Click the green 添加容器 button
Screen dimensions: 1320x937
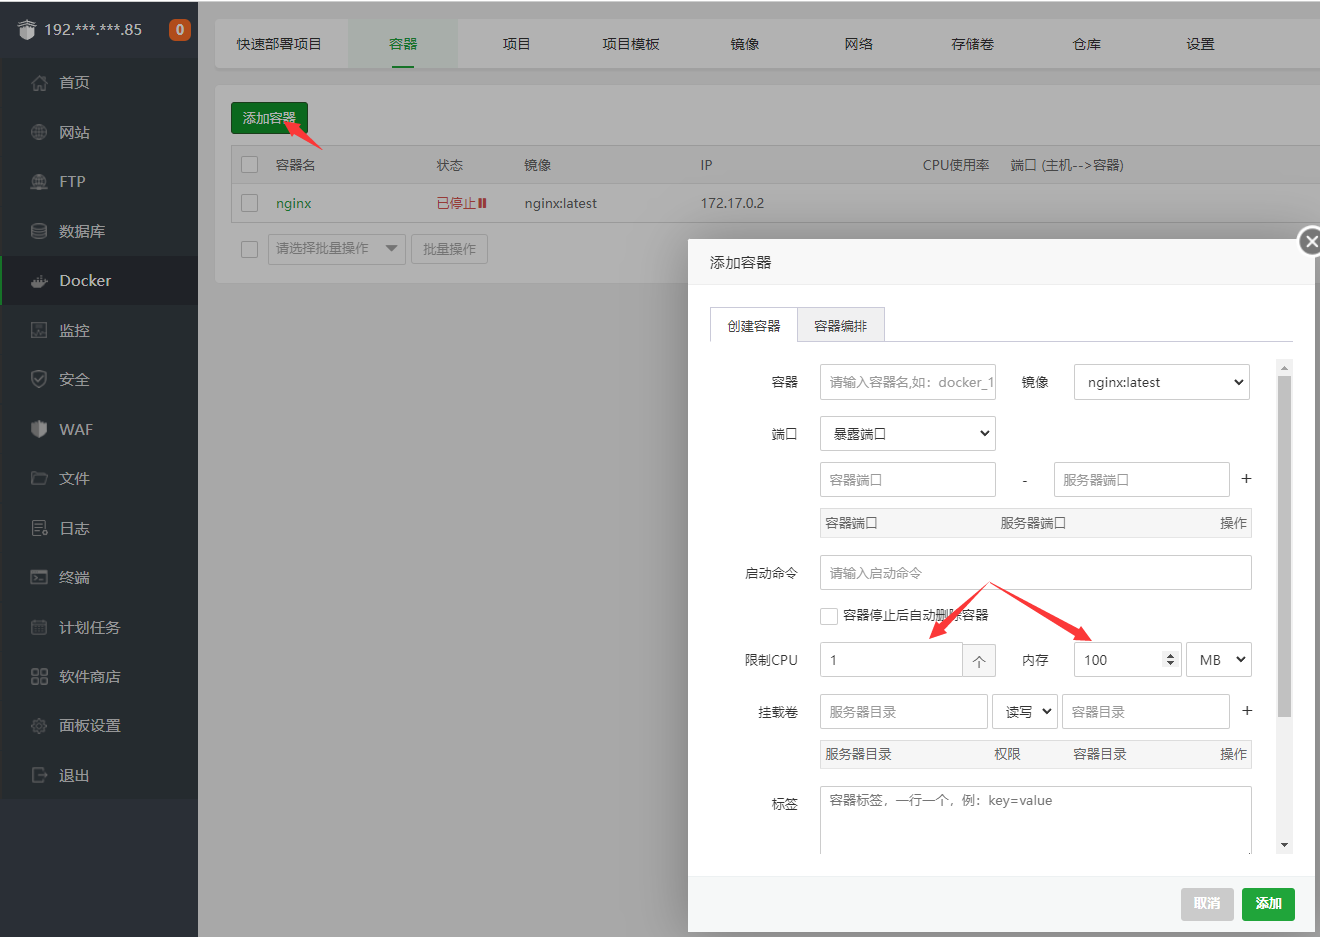[270, 118]
